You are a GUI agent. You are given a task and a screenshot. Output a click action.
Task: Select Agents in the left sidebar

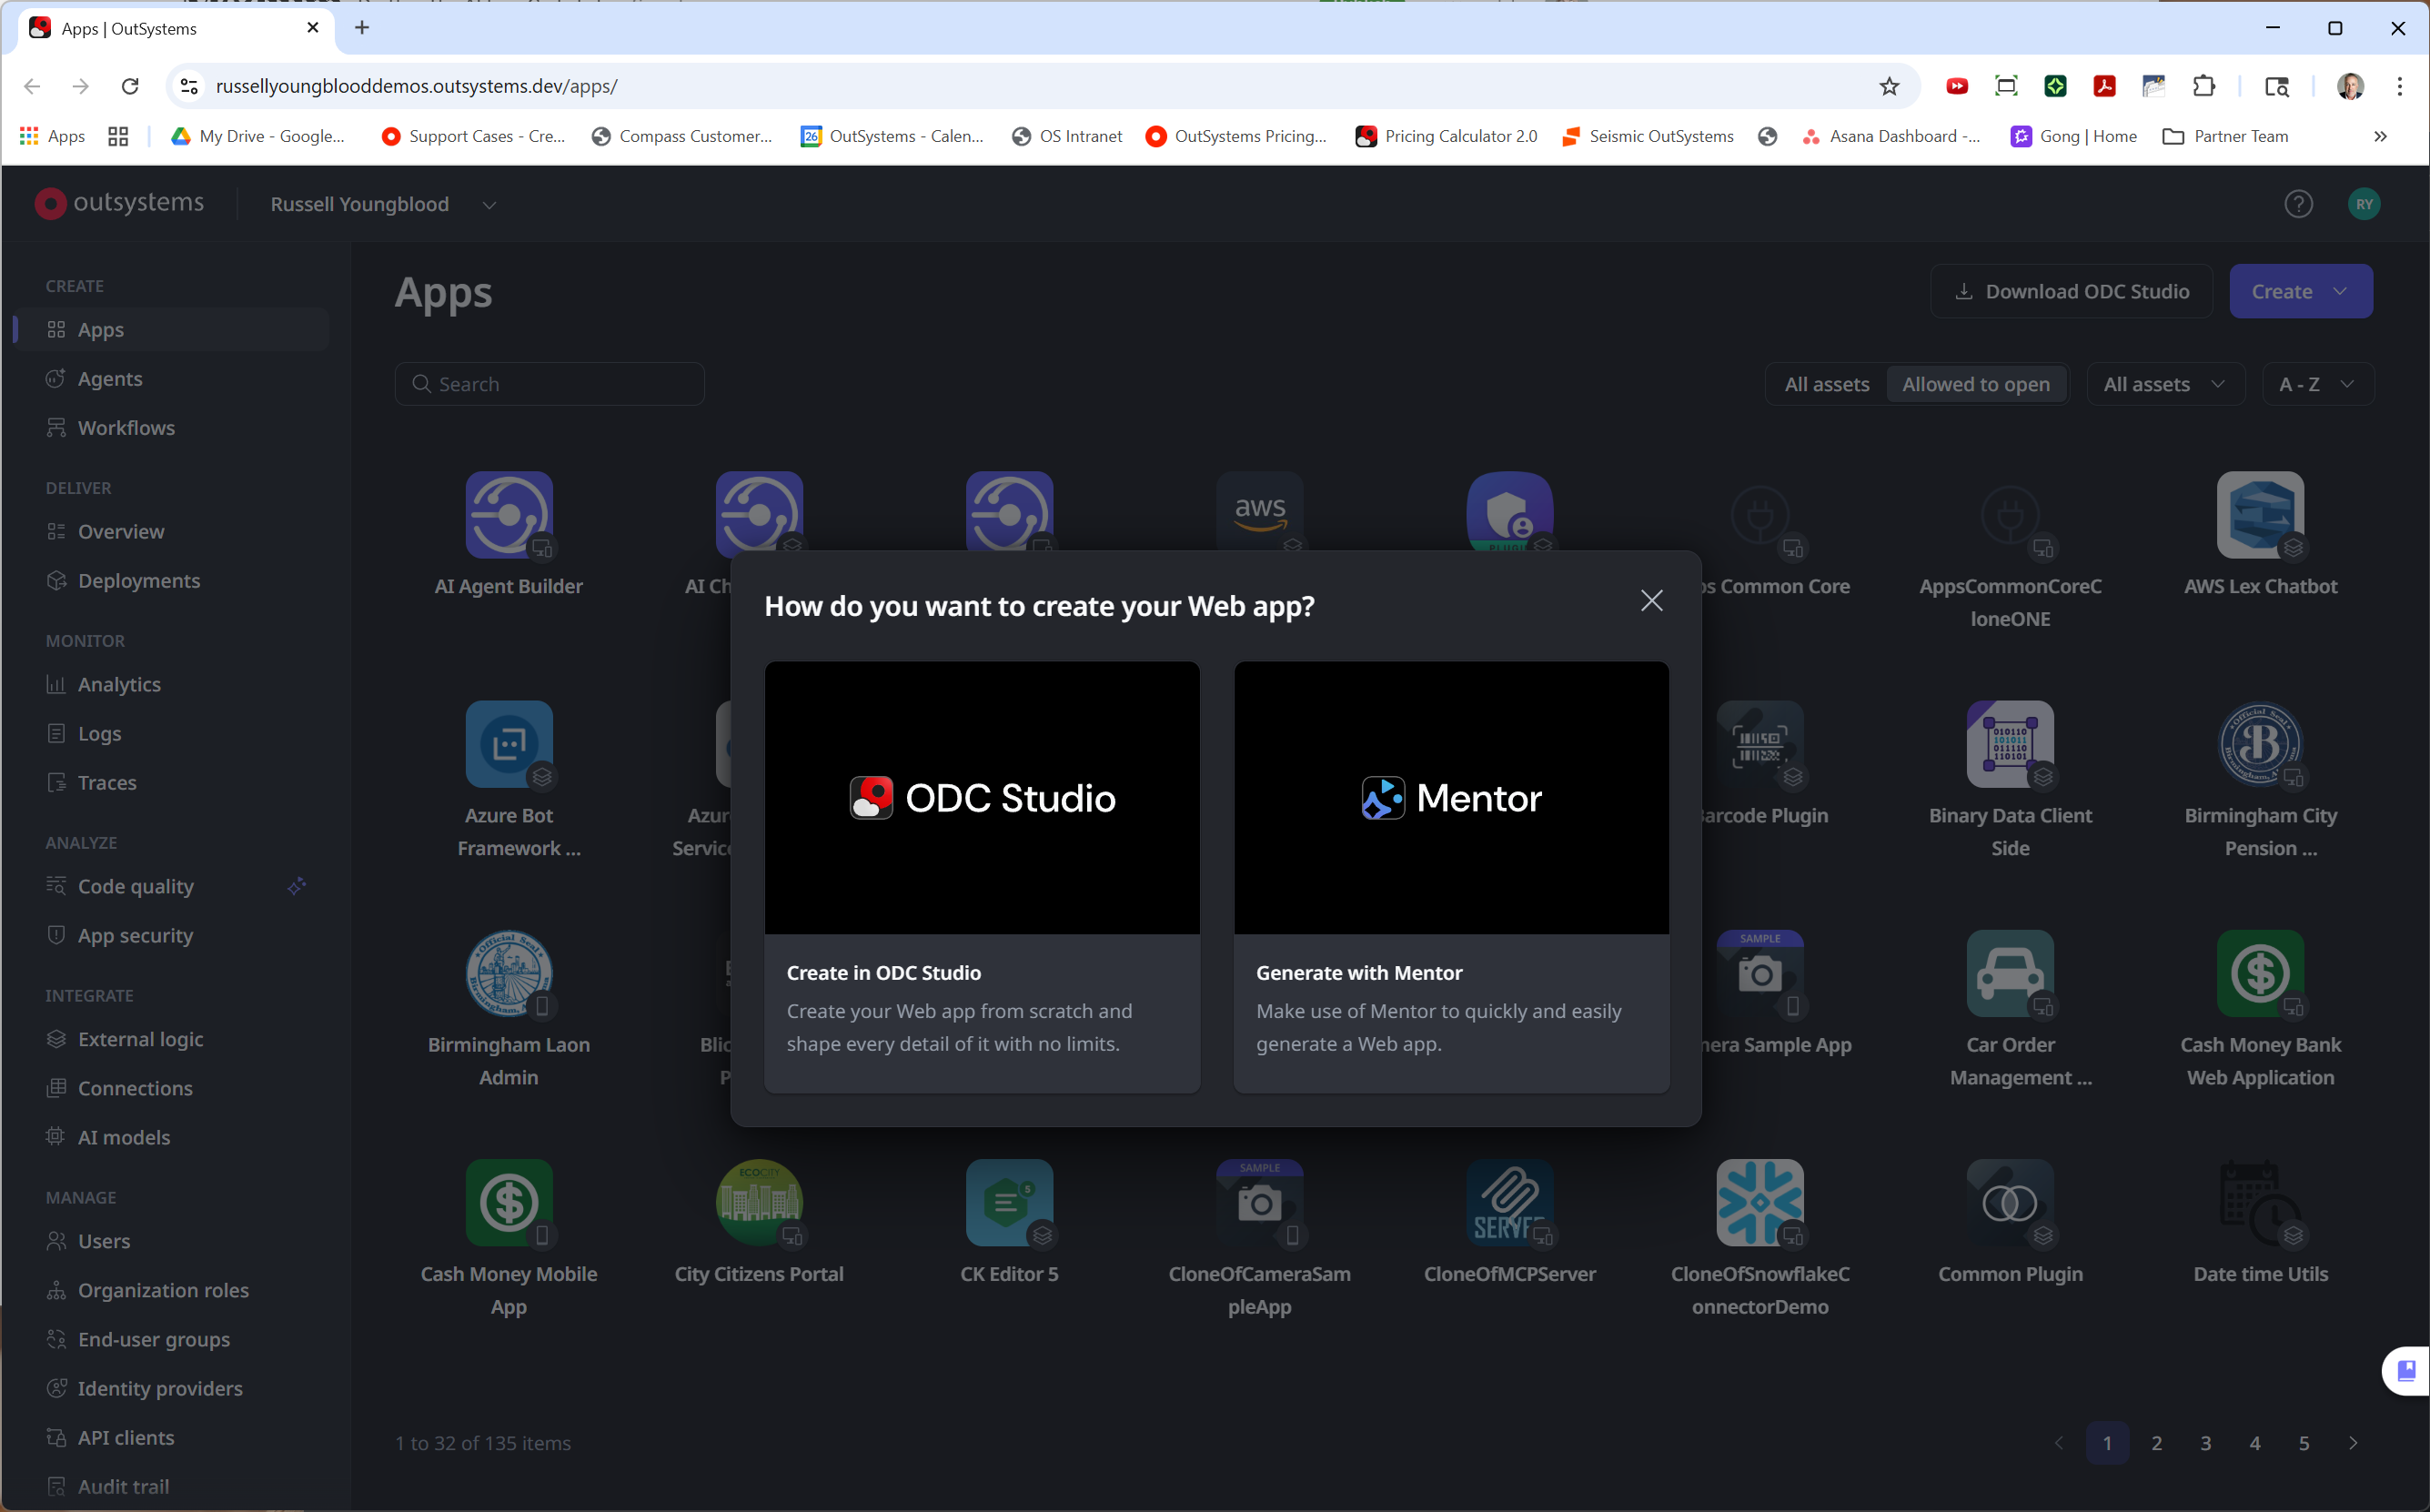coord(110,378)
